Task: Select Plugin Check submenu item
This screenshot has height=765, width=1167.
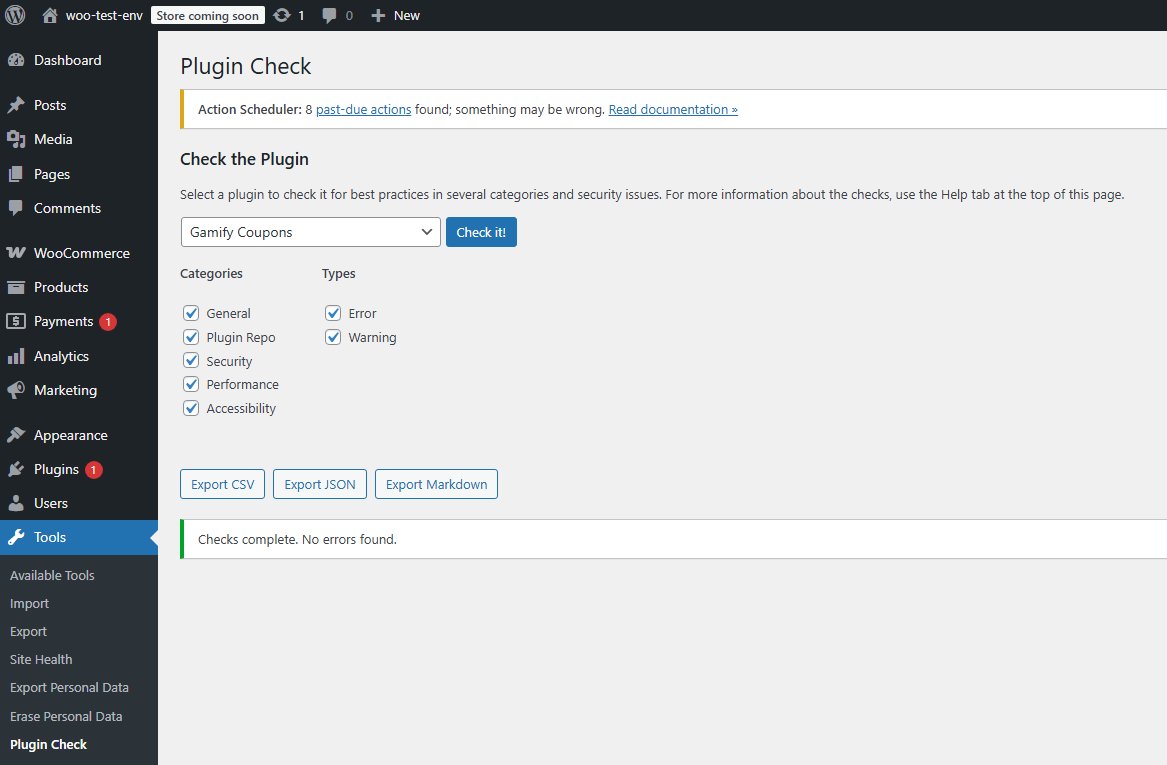Action: point(48,744)
